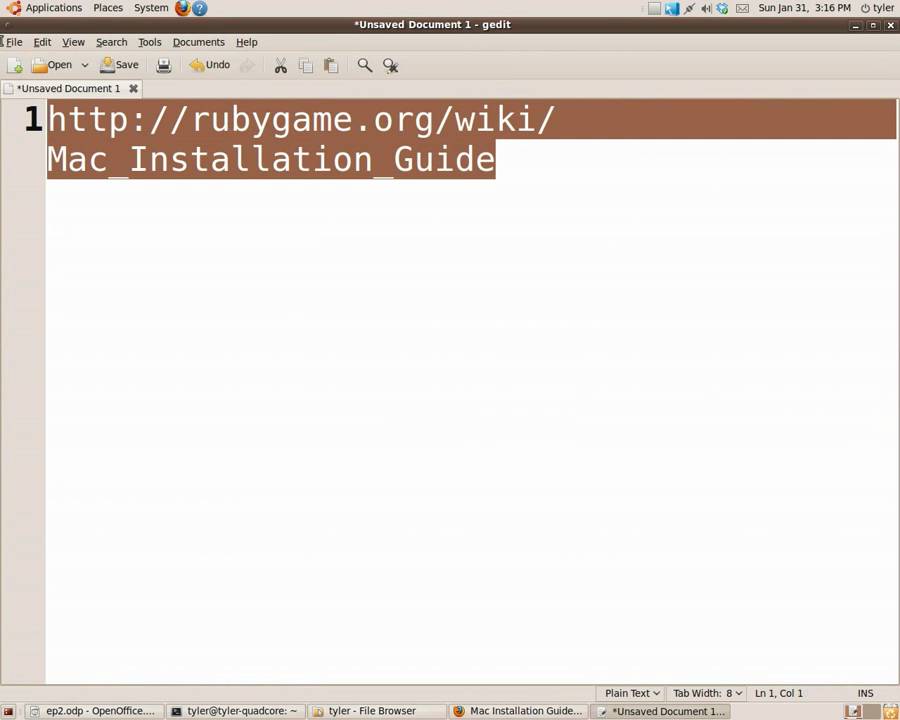Print the document via printer icon
The width and height of the screenshot is (900, 720).
click(164, 66)
